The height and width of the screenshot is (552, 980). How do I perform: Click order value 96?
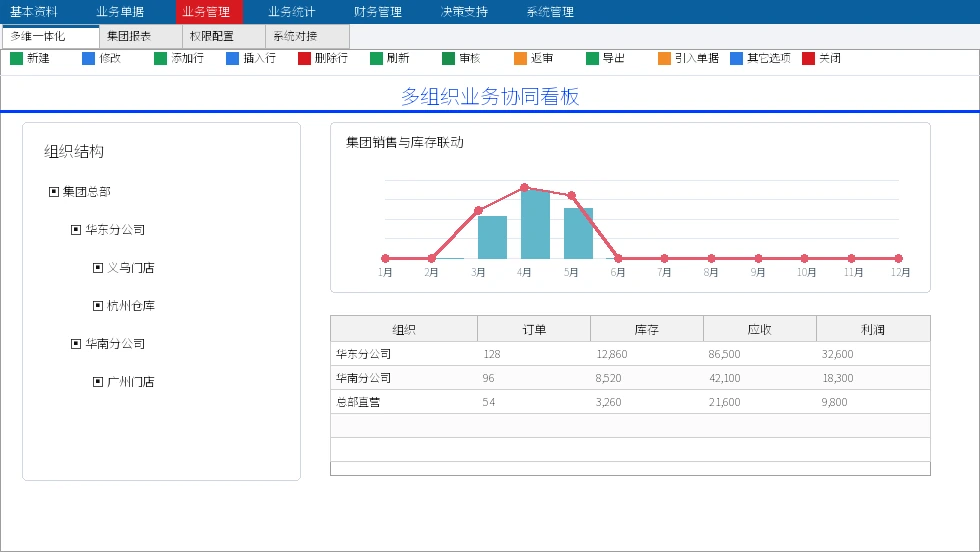point(489,378)
